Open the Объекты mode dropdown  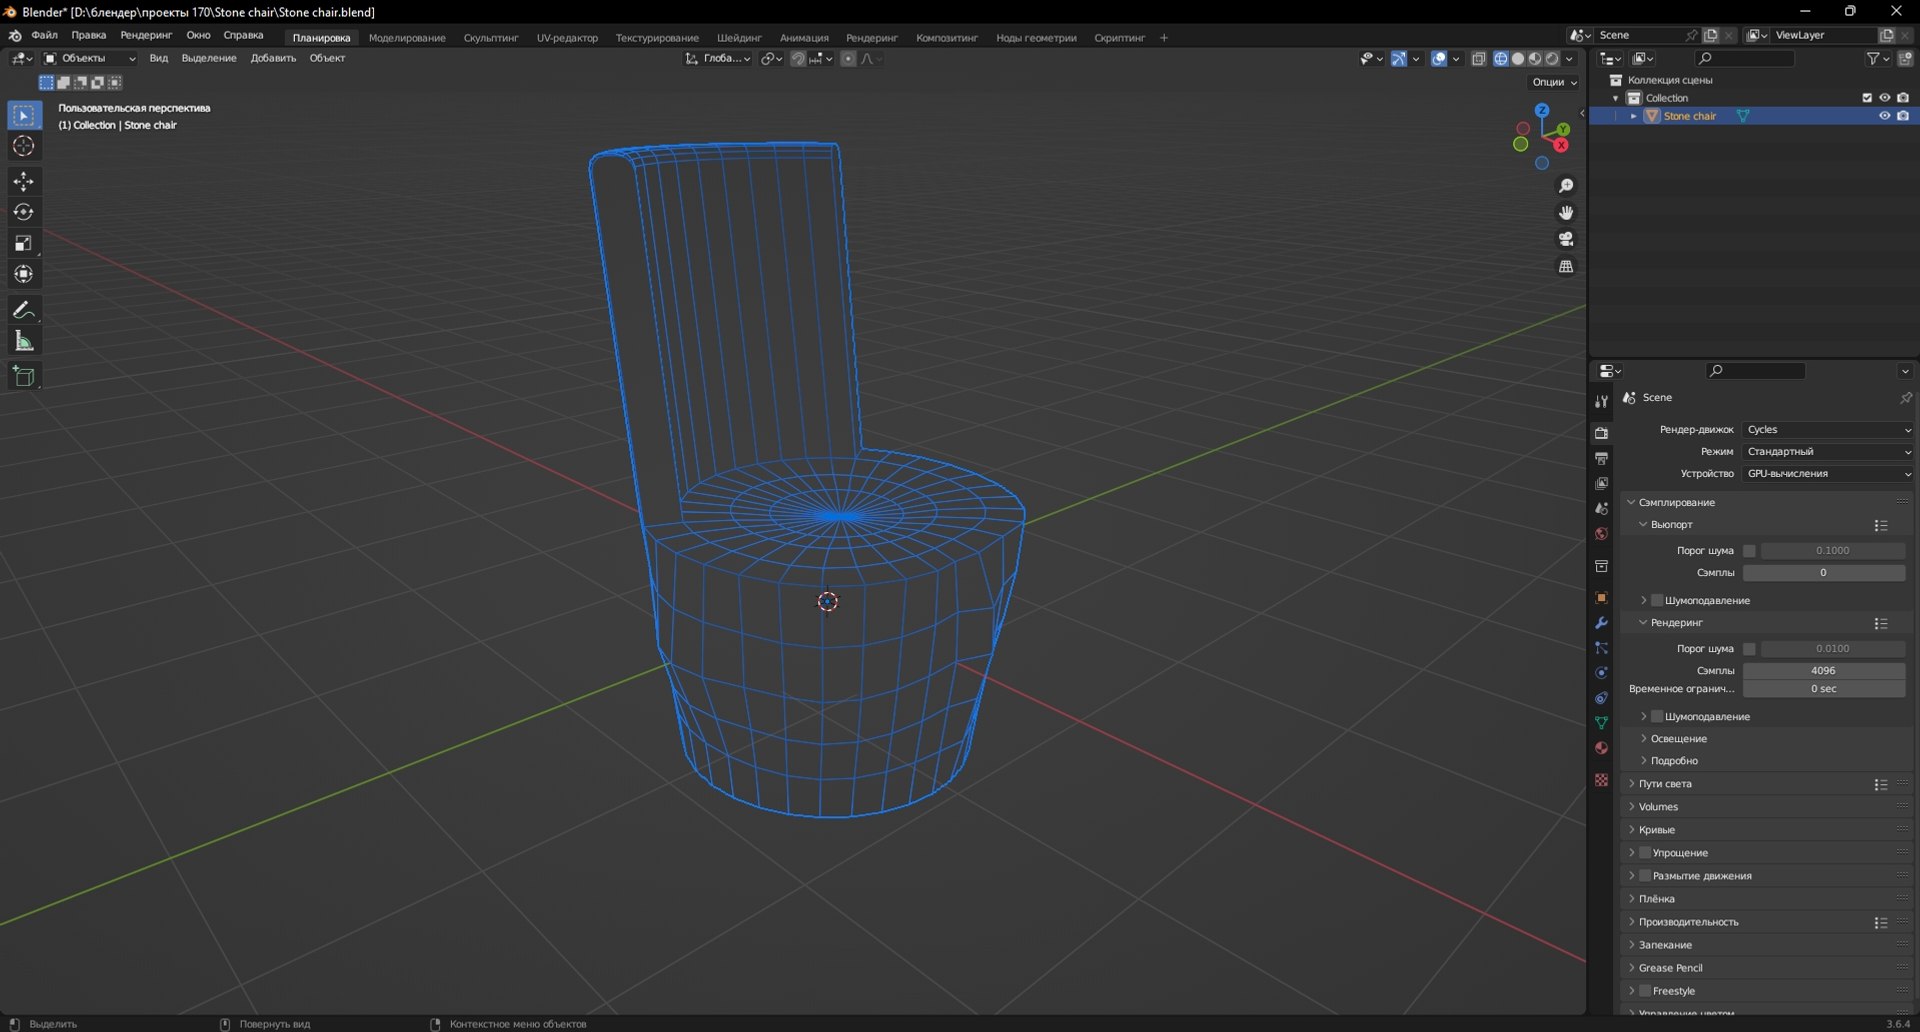(x=90, y=59)
